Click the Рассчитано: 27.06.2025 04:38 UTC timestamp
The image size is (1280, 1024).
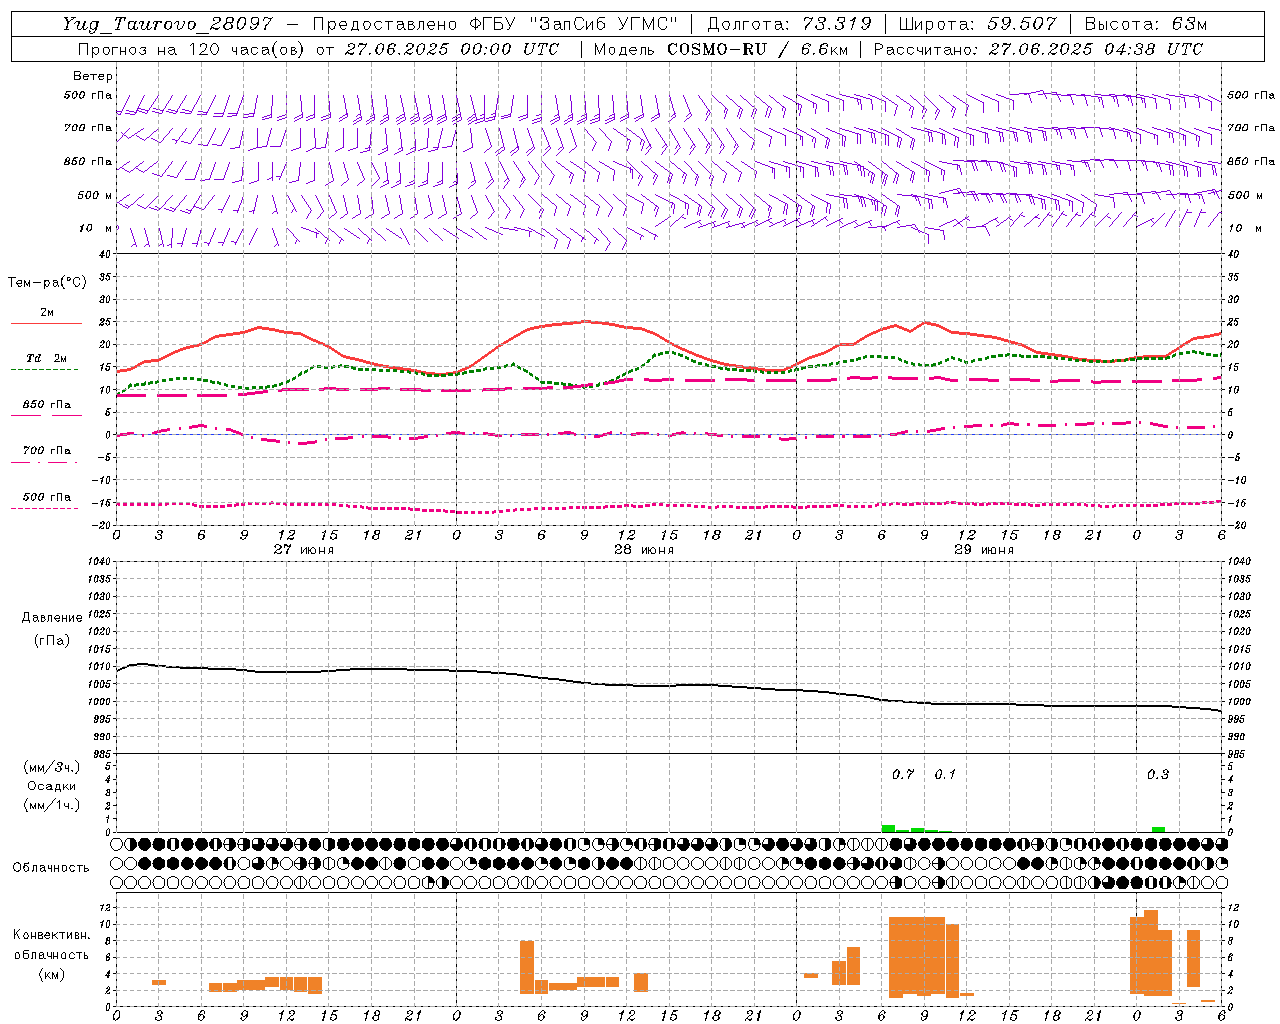pyautogui.click(x=1038, y=49)
